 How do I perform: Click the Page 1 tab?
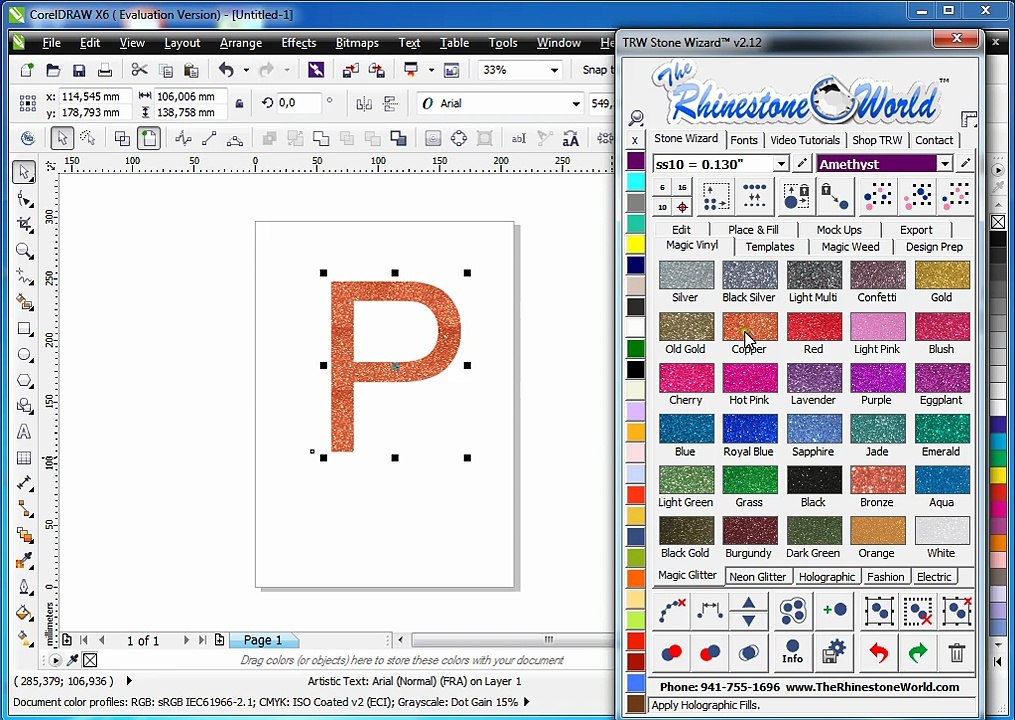pyautogui.click(x=263, y=640)
